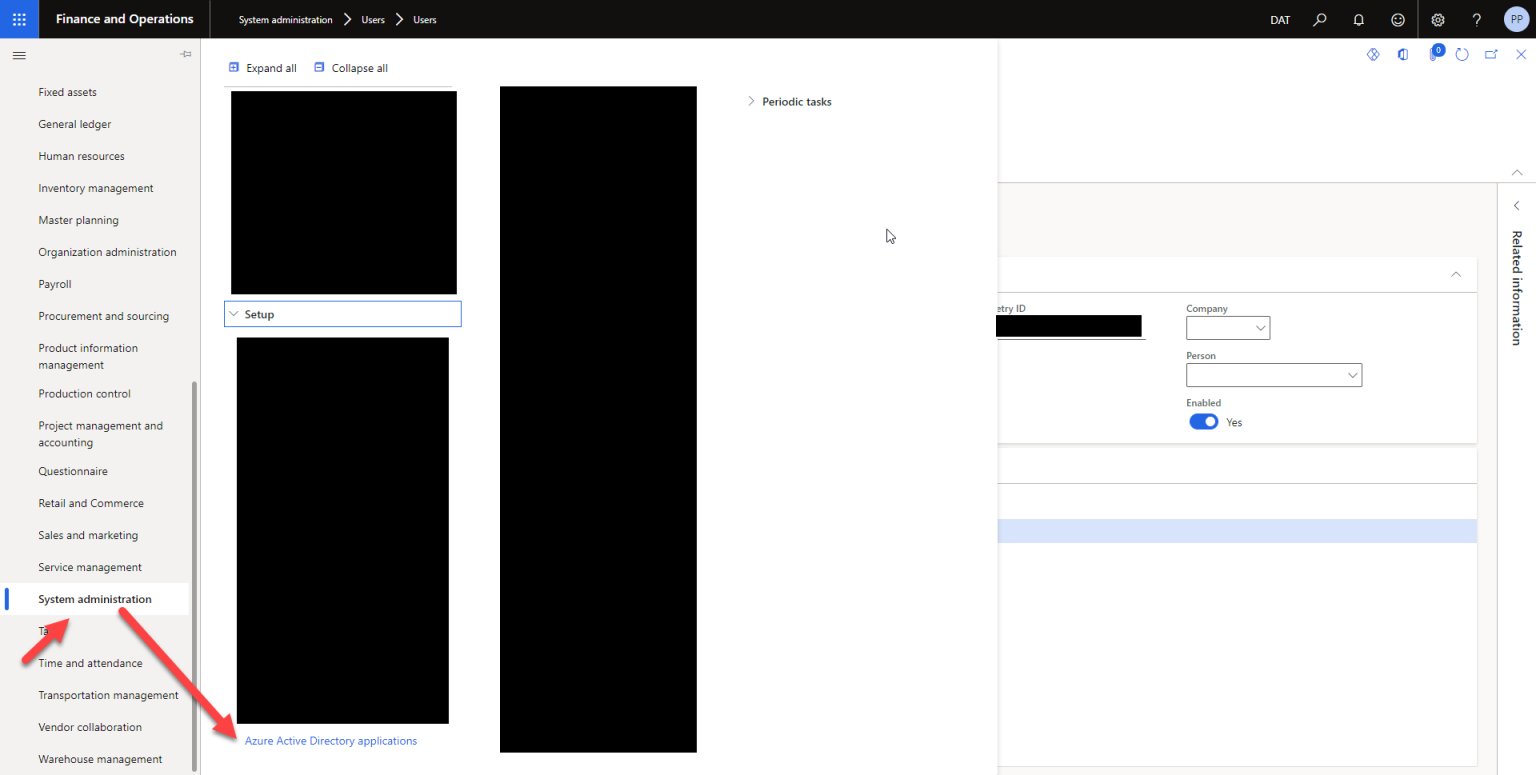Open the Transportation management module
1536x775 pixels.
[x=108, y=695]
